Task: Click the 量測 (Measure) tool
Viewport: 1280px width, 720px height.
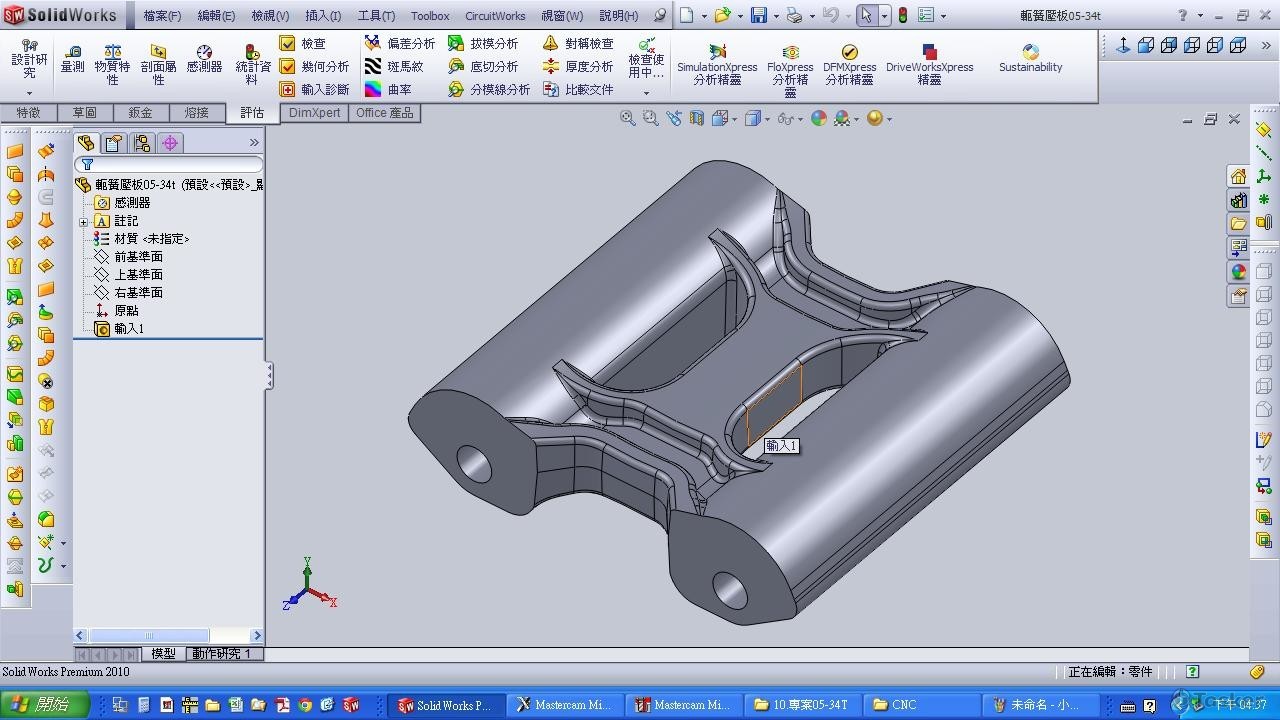Action: click(x=72, y=58)
